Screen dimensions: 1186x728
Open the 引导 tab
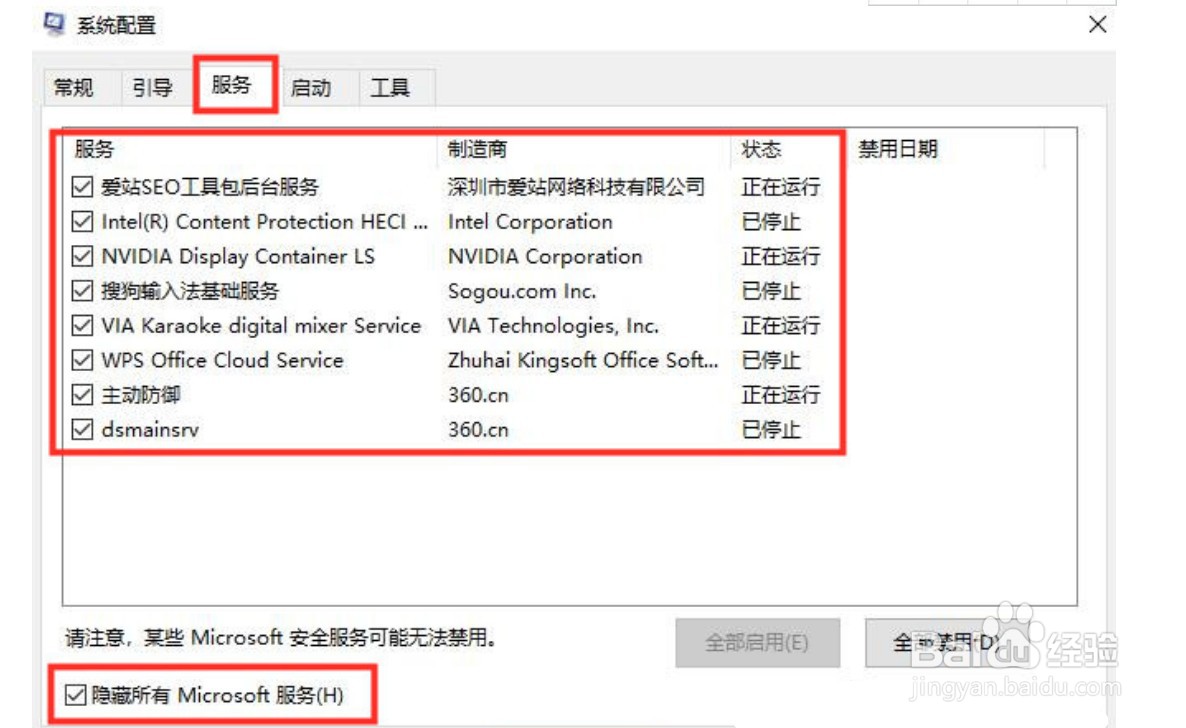(x=152, y=88)
